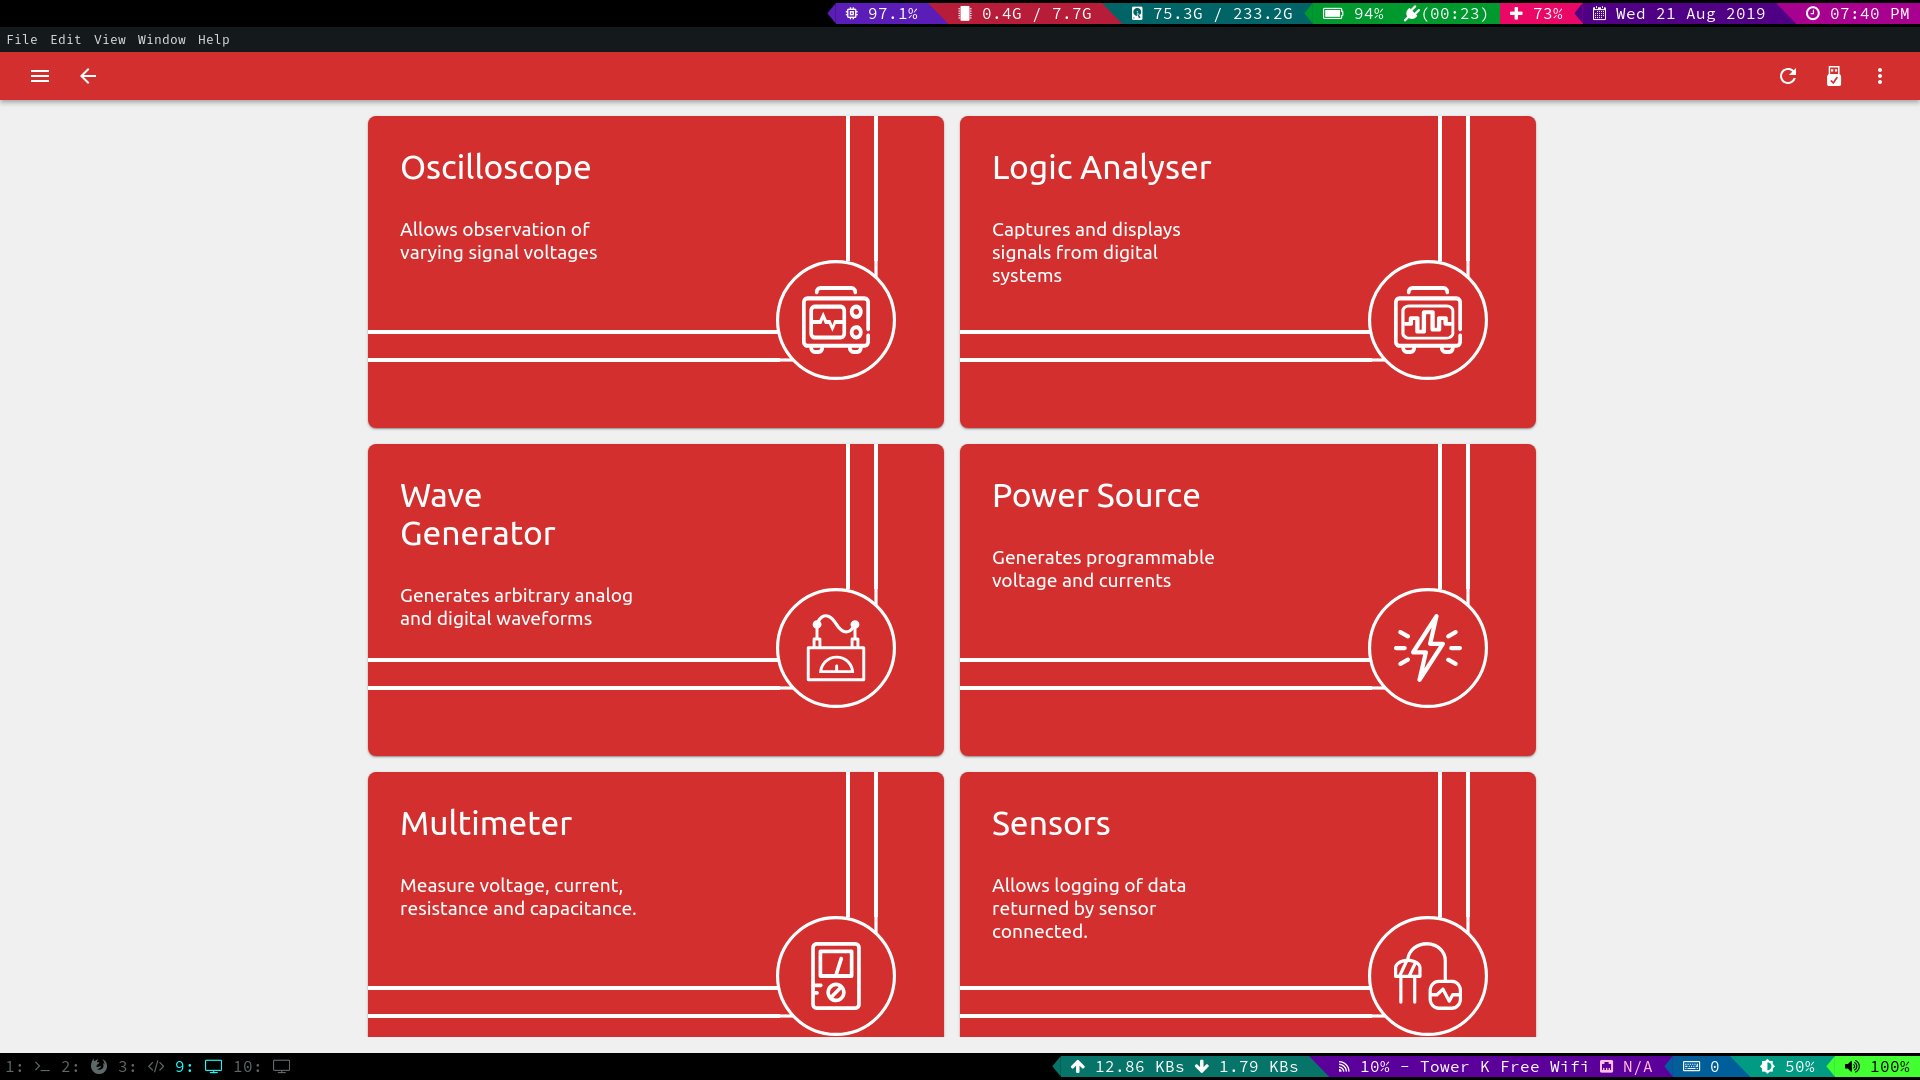Open the Oscilloscope card title

pyautogui.click(x=495, y=167)
